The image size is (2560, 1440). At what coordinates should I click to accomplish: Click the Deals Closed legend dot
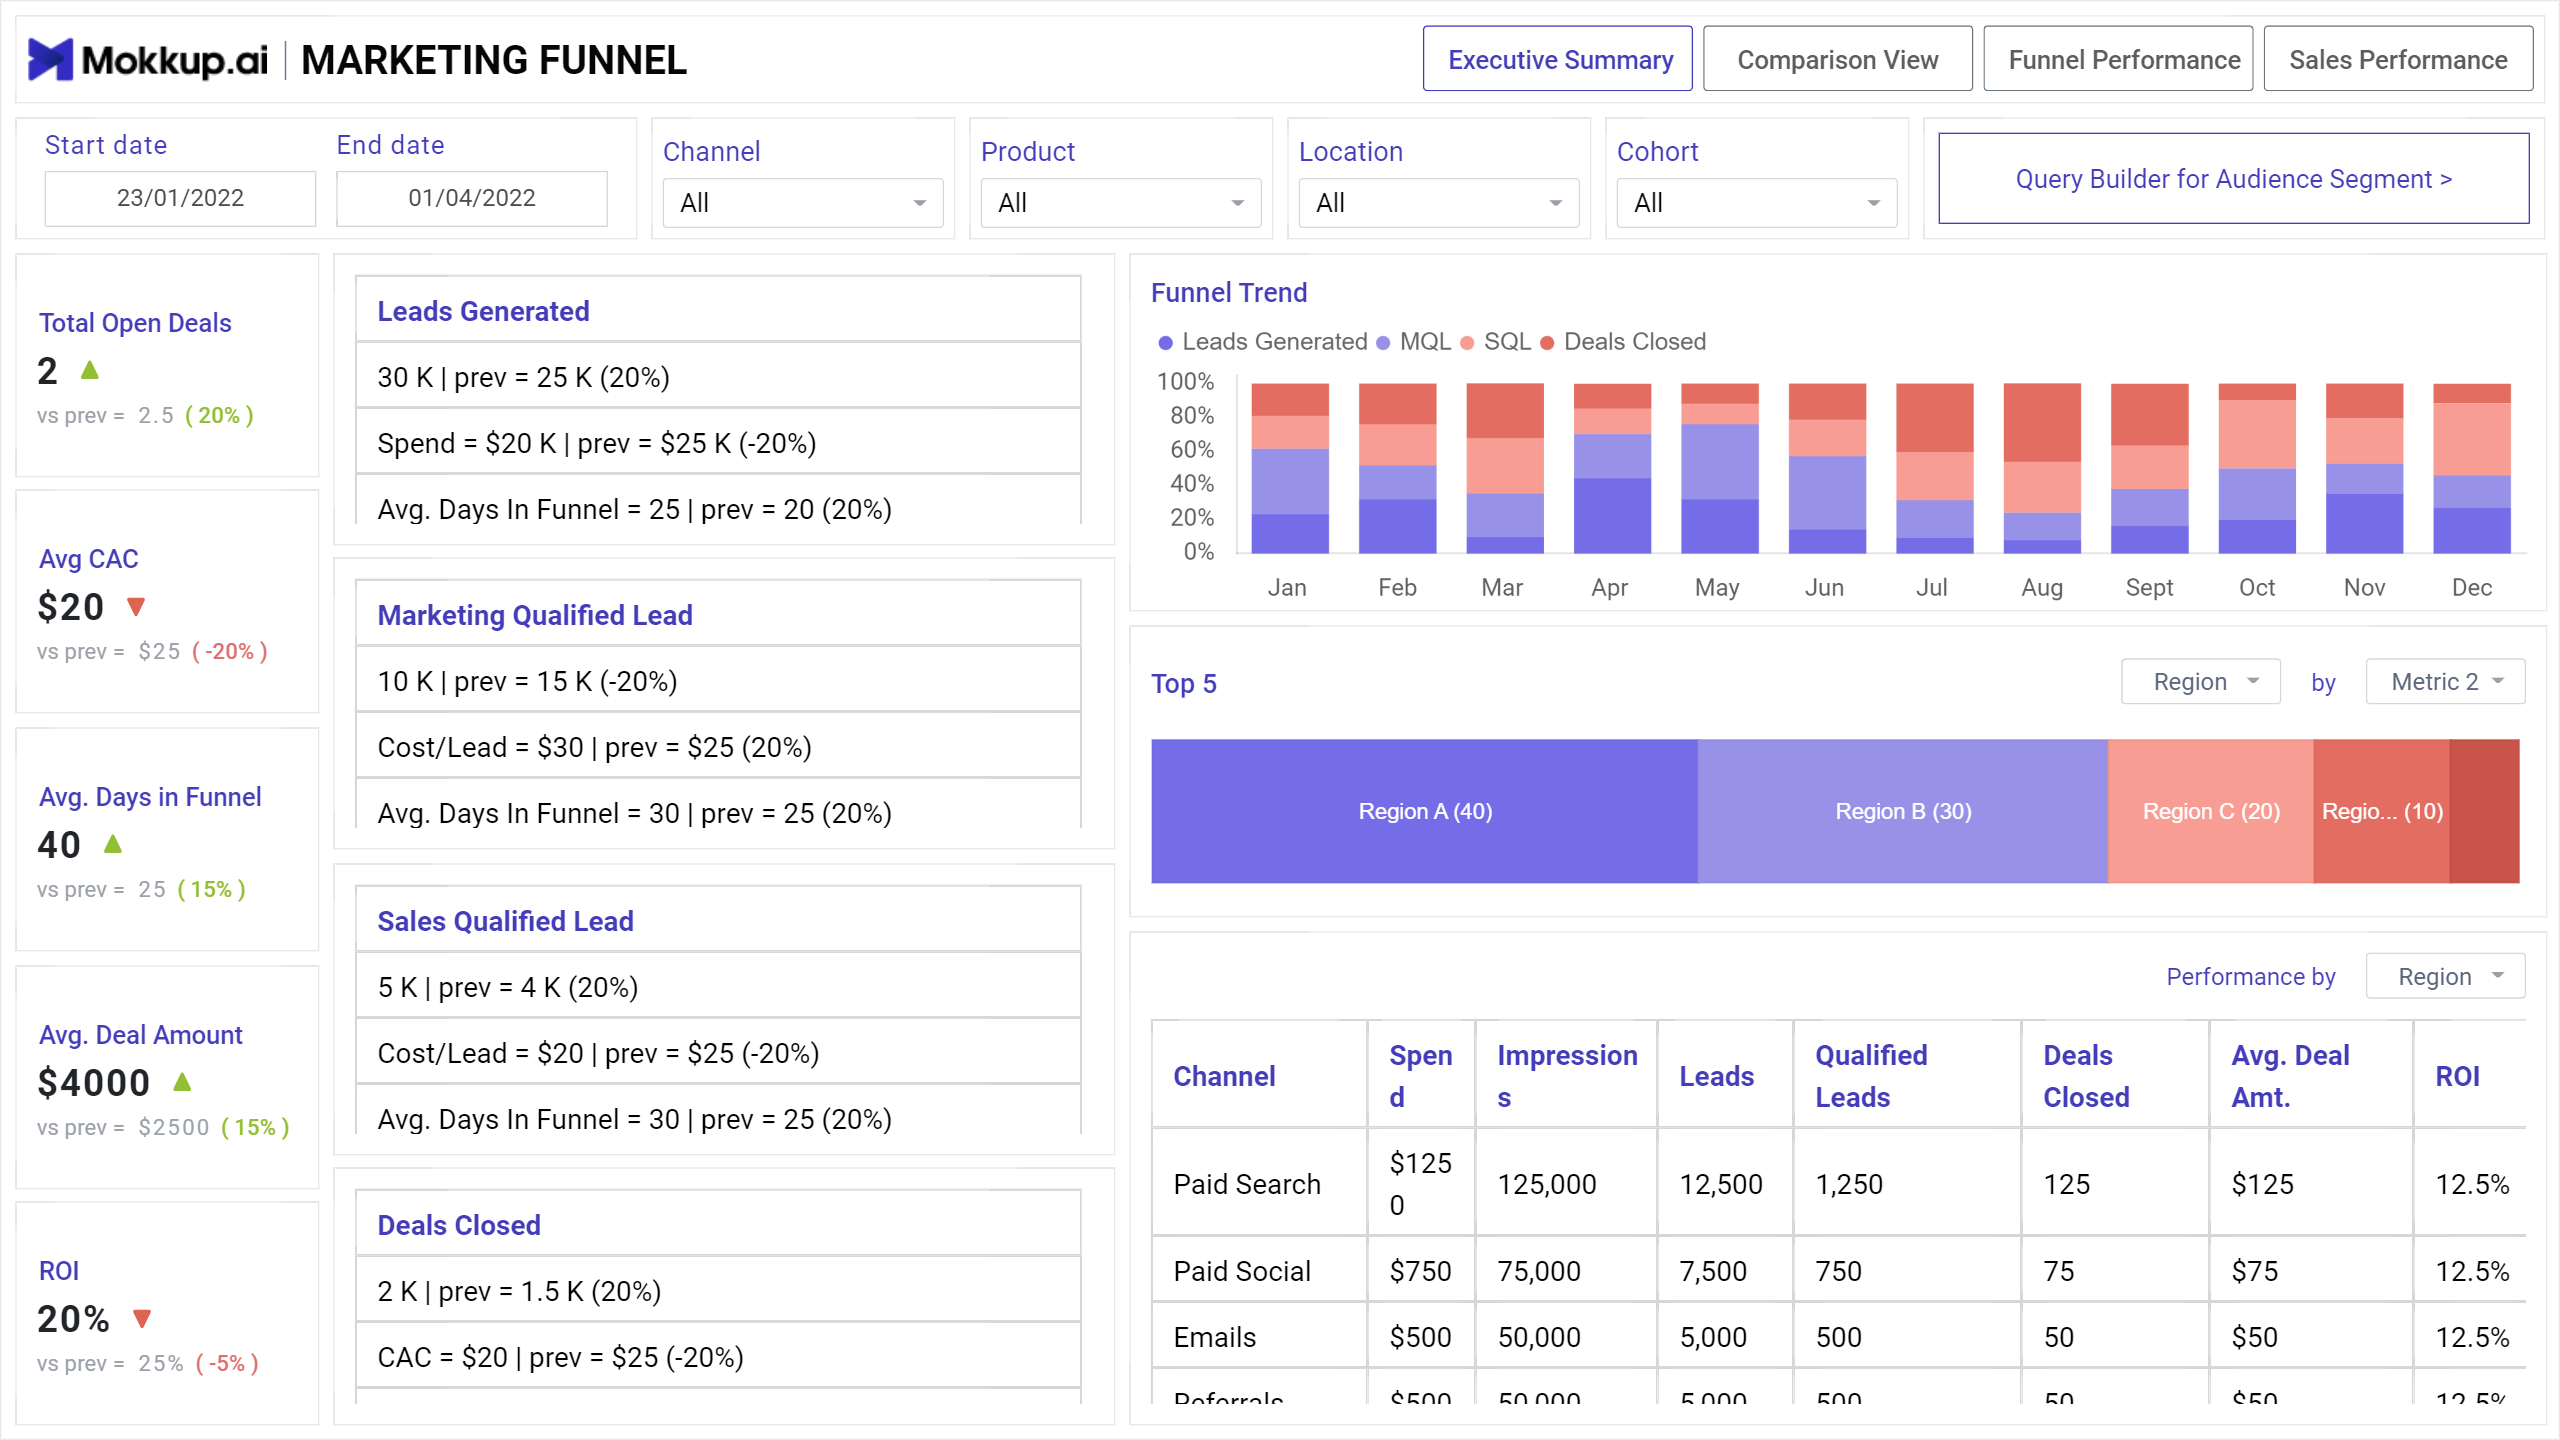pyautogui.click(x=1547, y=343)
